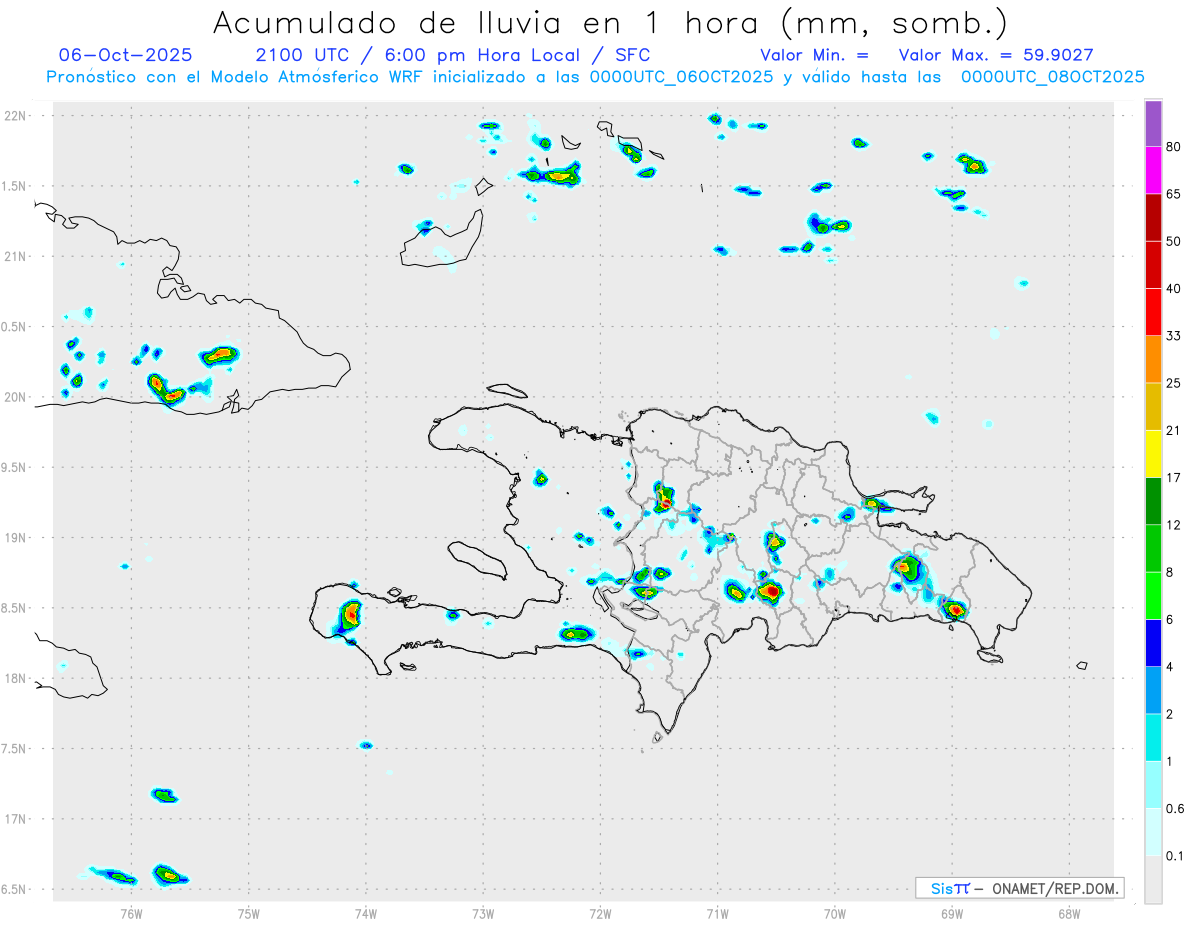
Task: Click the 71W longitude label
Action: tap(717, 914)
